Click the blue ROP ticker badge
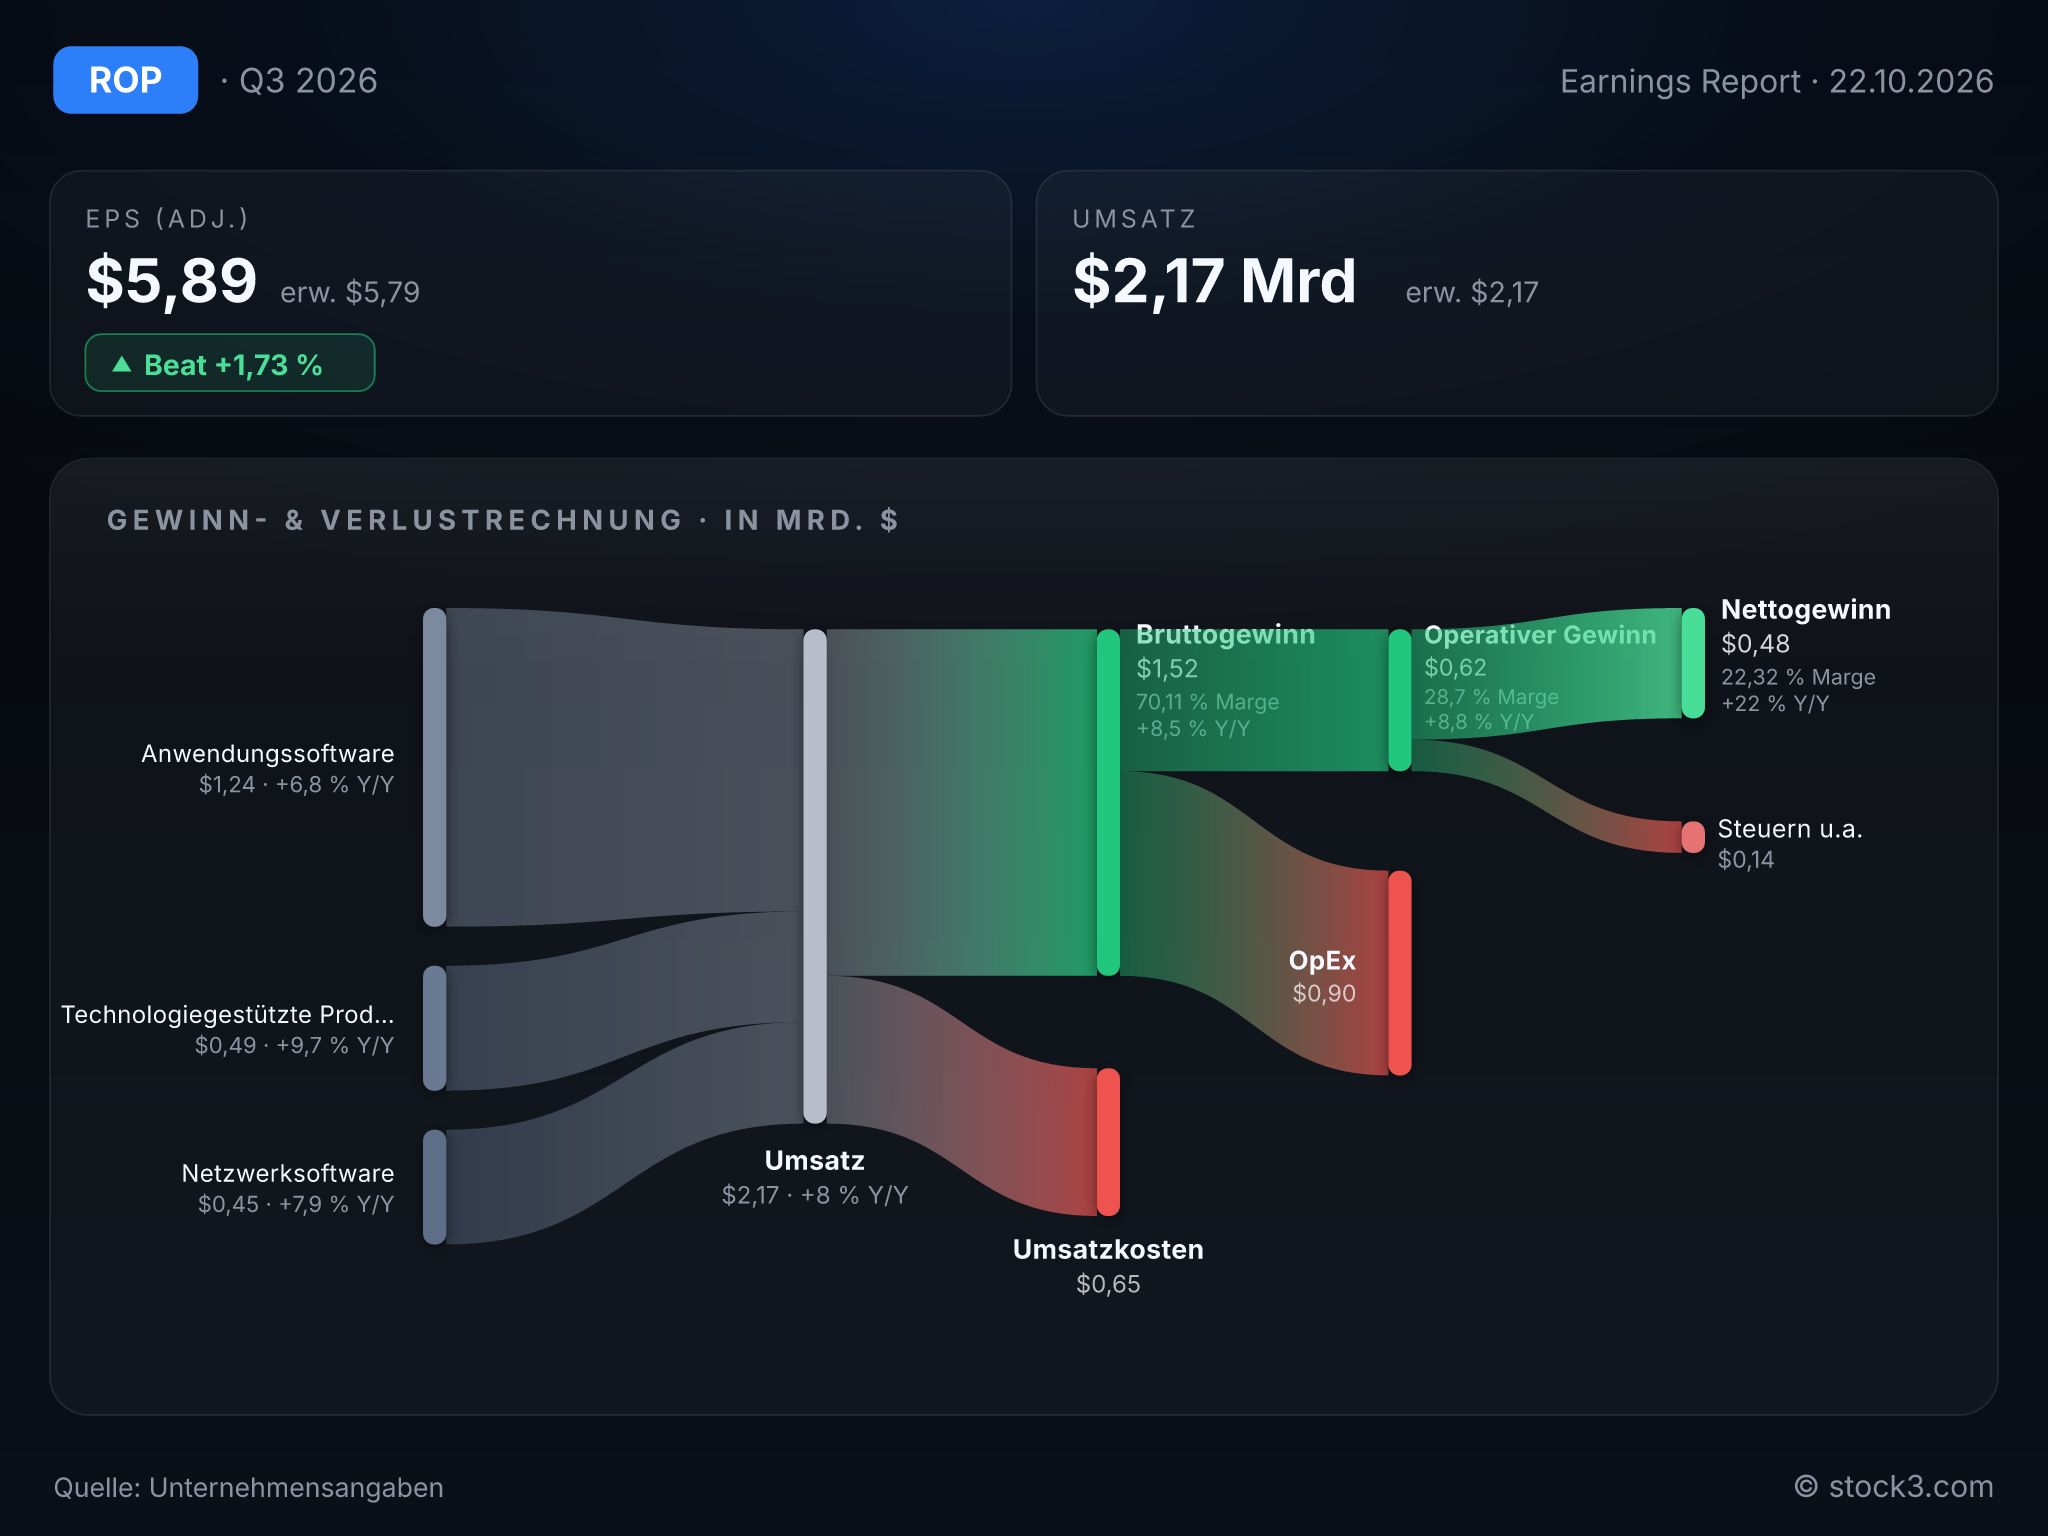2048x1536 pixels. tap(125, 80)
